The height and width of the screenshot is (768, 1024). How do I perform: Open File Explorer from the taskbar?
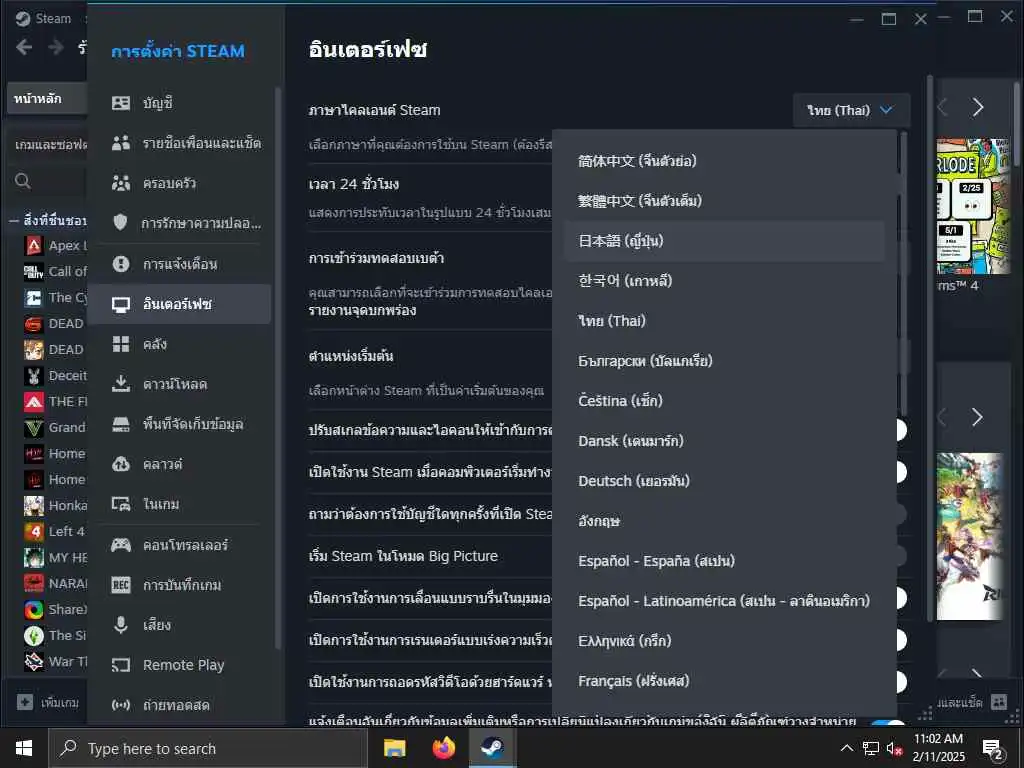pyautogui.click(x=394, y=748)
